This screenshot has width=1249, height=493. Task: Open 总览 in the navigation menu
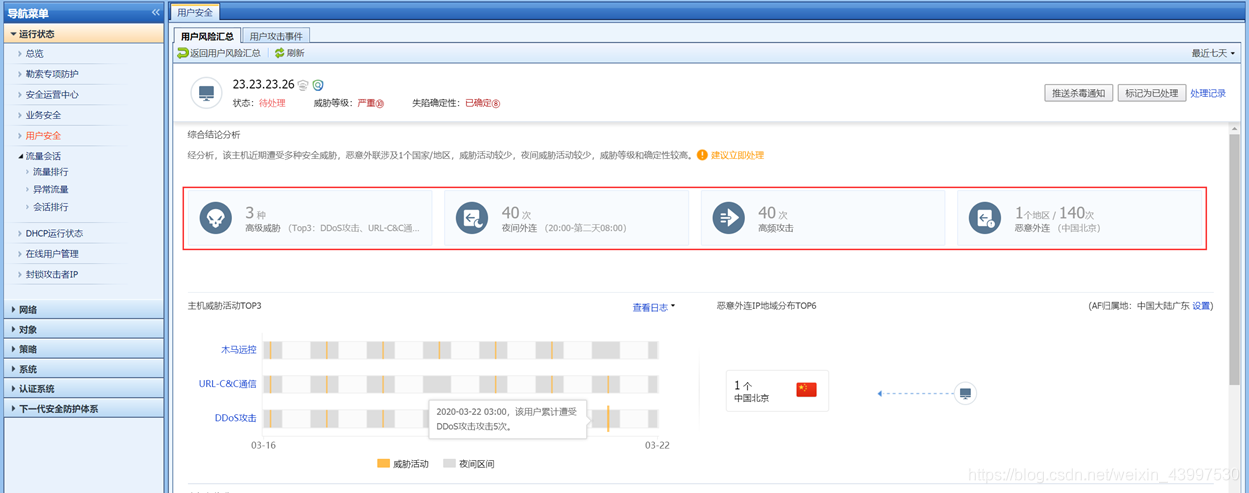pos(35,54)
